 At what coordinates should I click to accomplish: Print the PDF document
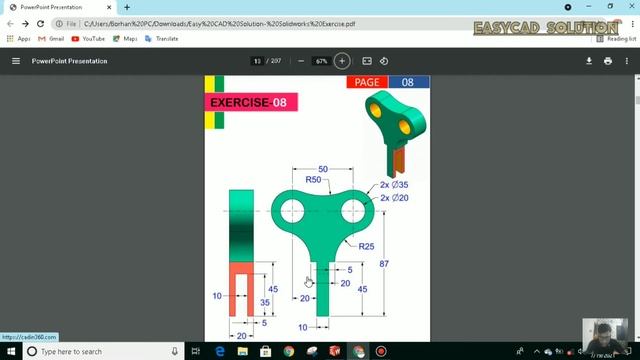click(608, 61)
